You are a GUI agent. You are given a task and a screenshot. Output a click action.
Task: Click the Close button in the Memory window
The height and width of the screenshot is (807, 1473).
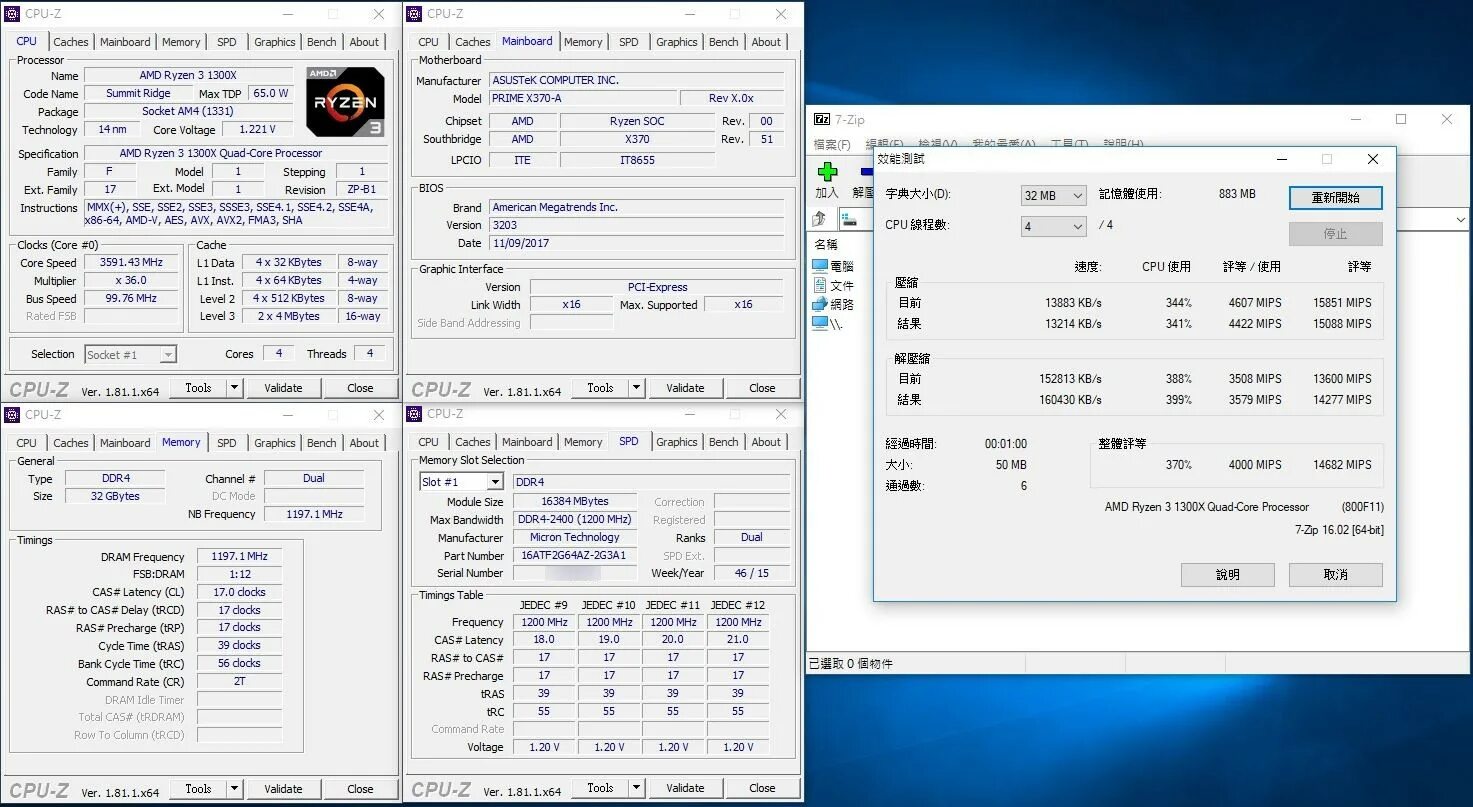tap(360, 788)
